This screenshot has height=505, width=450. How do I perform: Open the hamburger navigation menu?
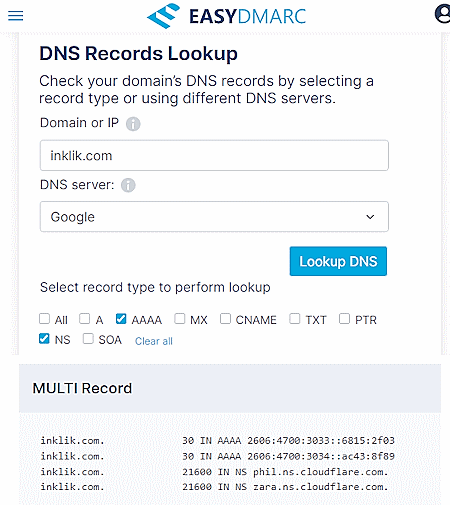tap(16, 16)
